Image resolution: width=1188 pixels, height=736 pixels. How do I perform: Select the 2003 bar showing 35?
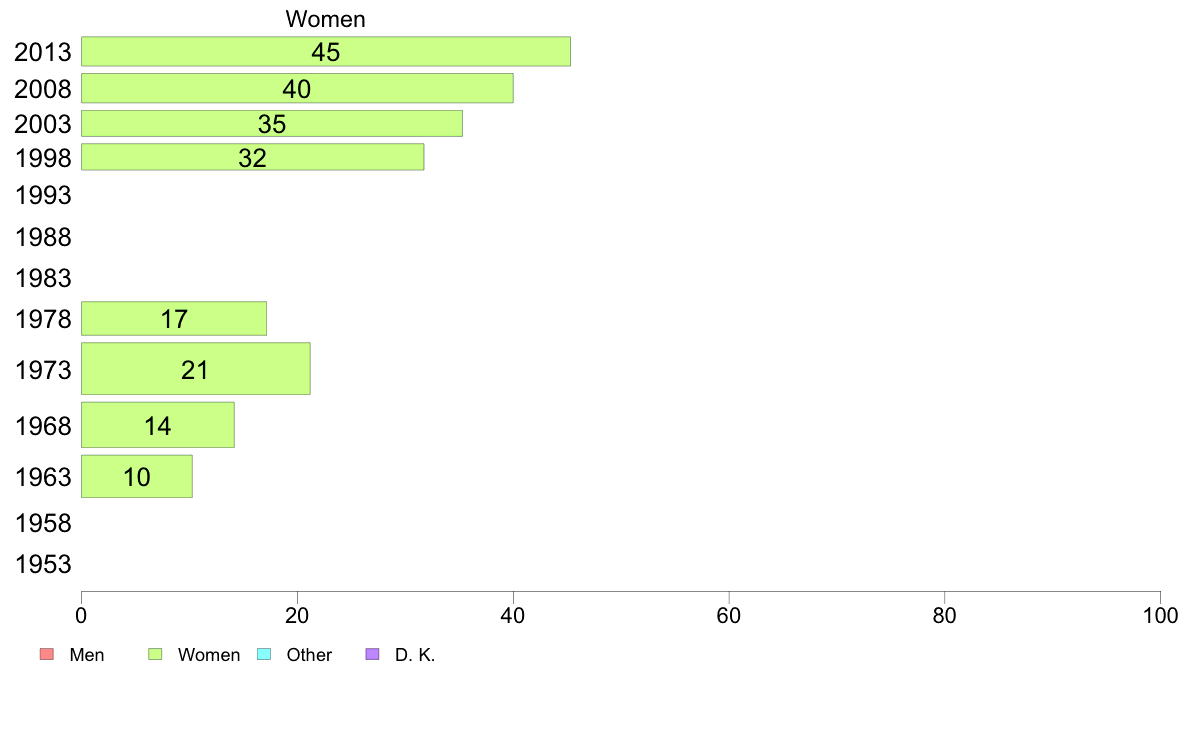pos(272,124)
